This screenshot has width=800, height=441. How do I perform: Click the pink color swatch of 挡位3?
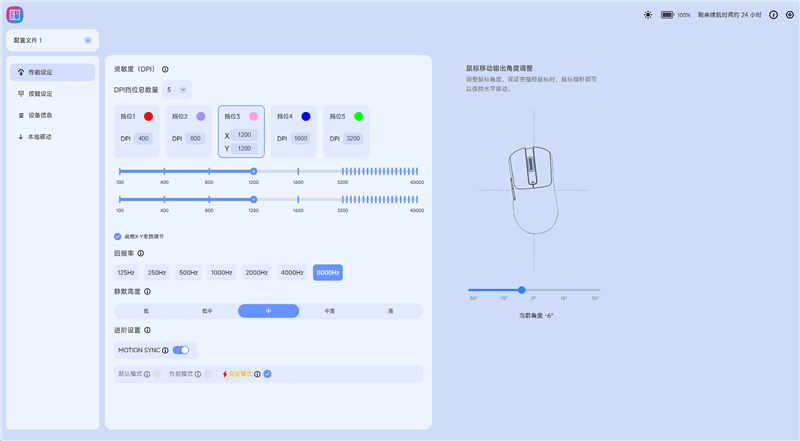tap(254, 116)
